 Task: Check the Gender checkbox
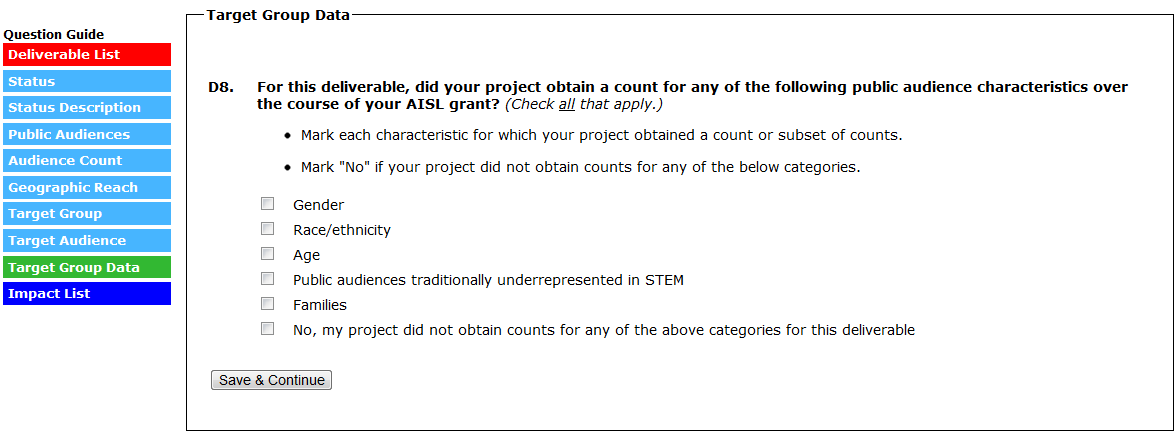click(267, 204)
